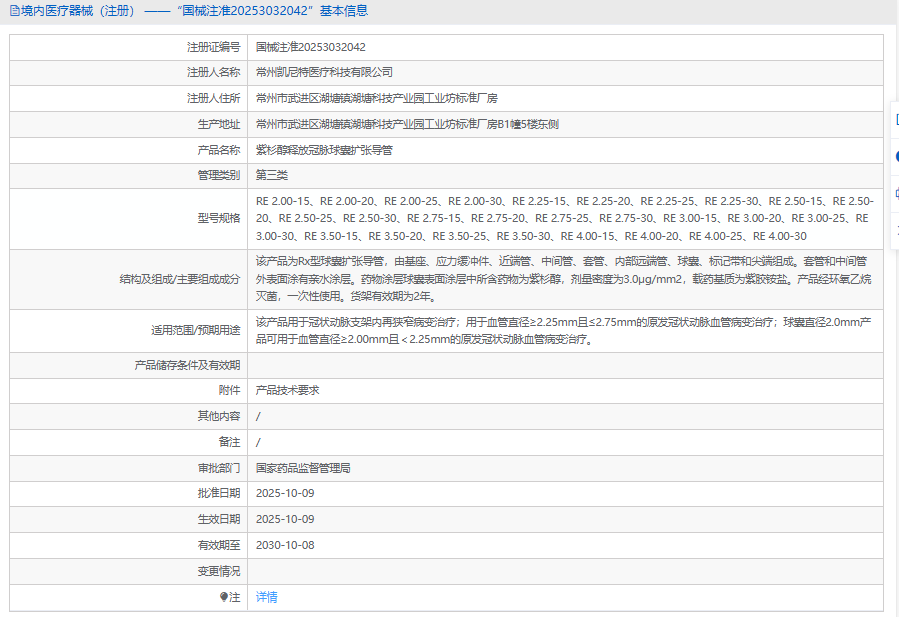Screen dimensions: 899x617
Task: Select product name 紫杉醇释放冠脉球囊扩张导管
Action: [x=325, y=150]
